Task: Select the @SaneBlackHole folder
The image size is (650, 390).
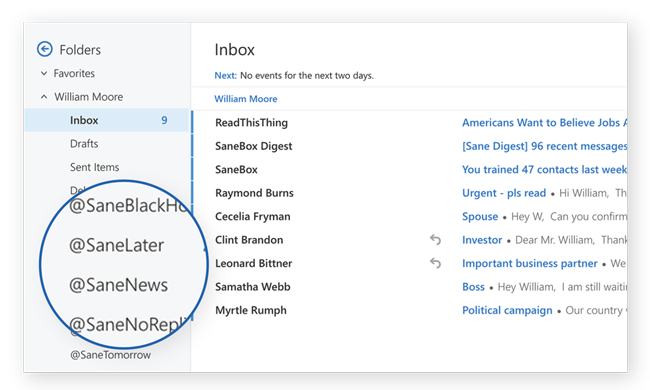Action: [129, 206]
